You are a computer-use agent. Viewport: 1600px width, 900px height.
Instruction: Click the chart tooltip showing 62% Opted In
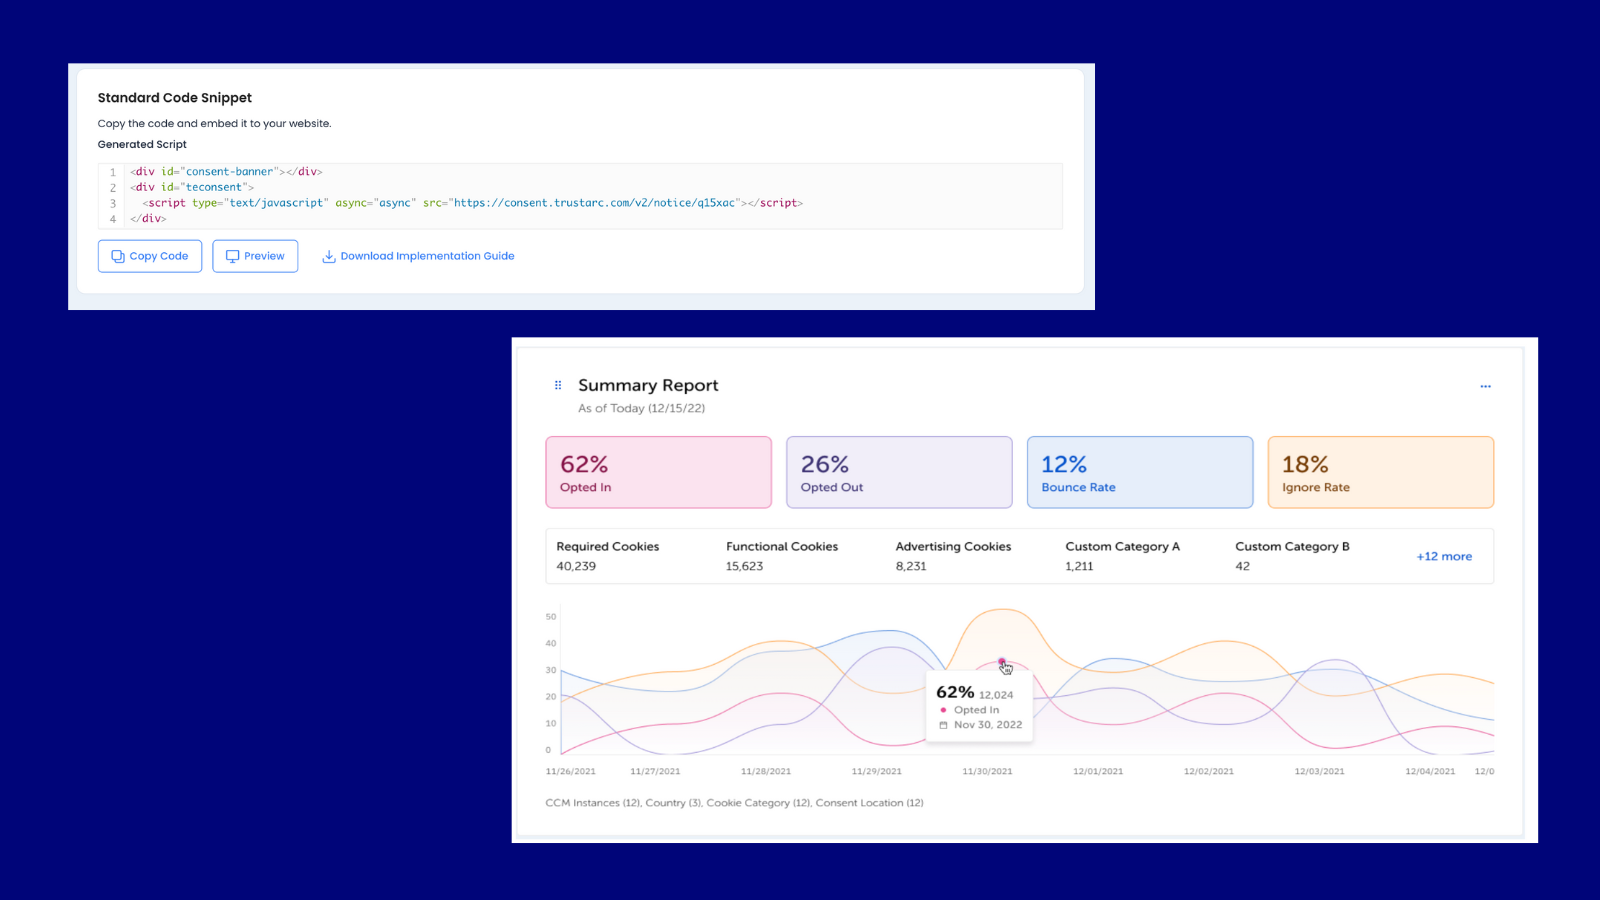980,706
